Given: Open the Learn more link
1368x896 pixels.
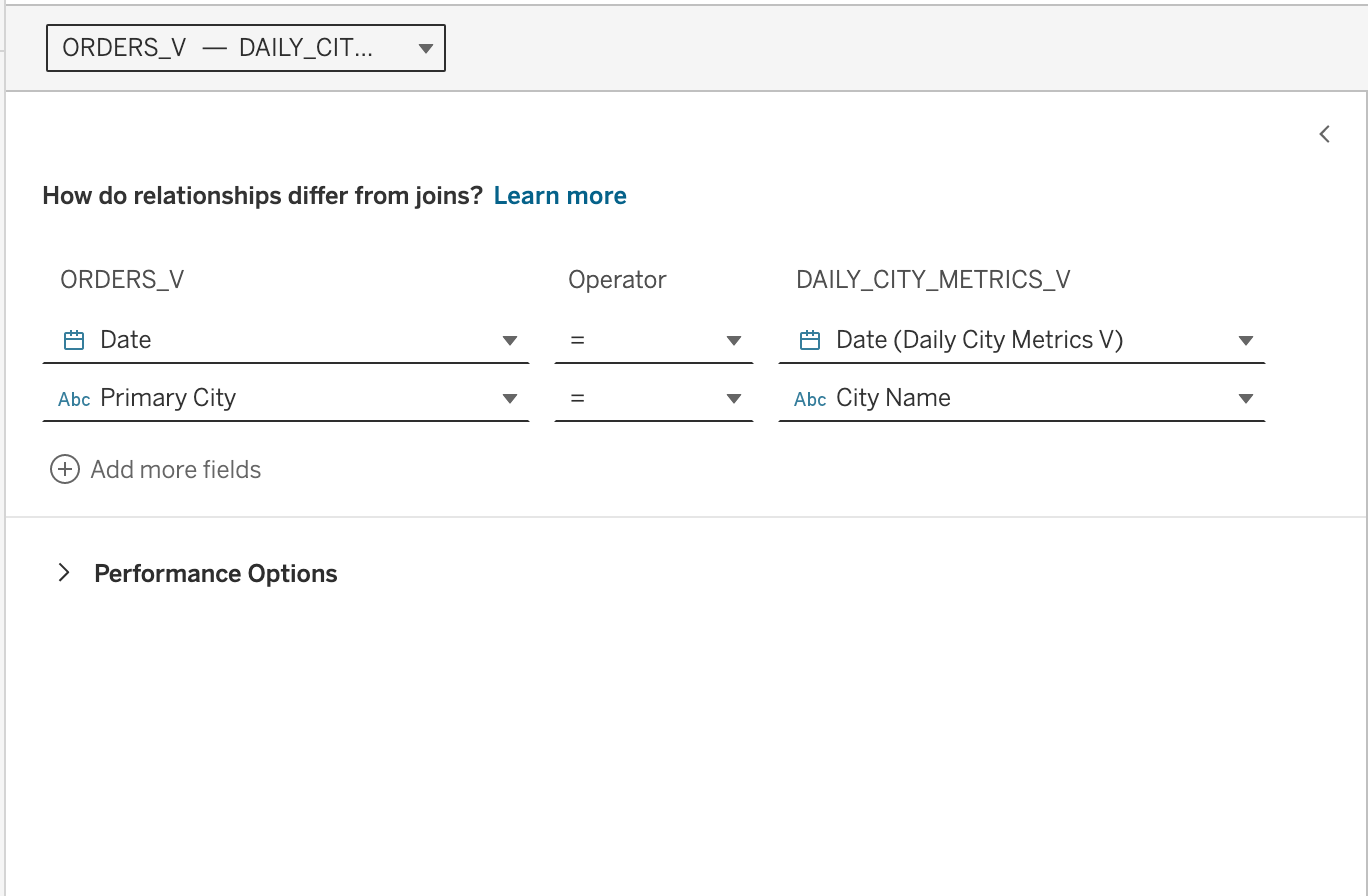Looking at the screenshot, I should [560, 196].
